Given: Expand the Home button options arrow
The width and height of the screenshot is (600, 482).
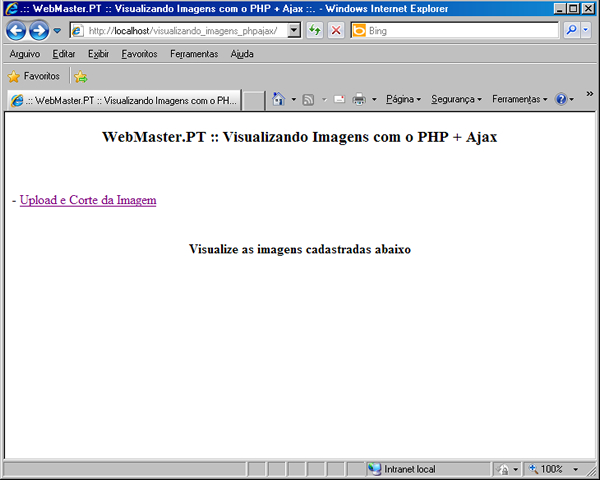Looking at the screenshot, I should (x=293, y=99).
